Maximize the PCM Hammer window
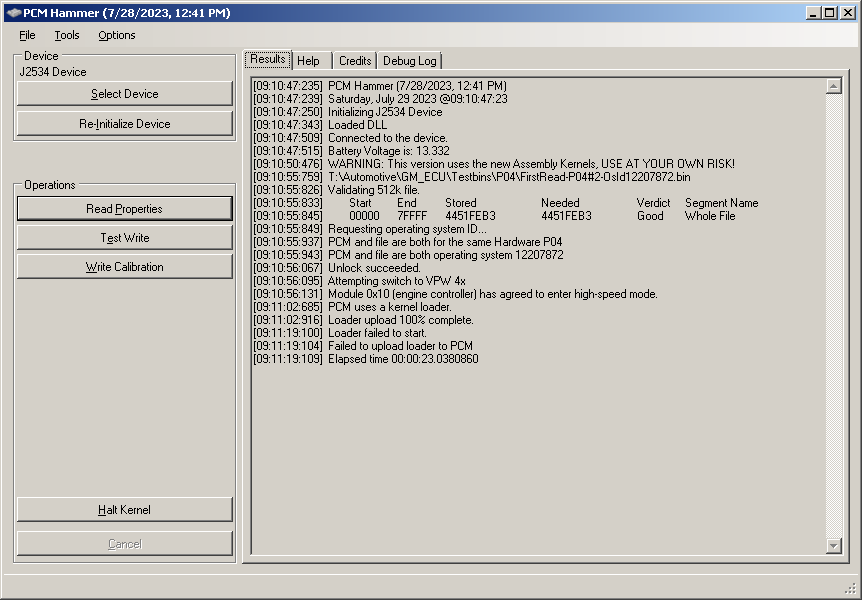 coord(830,13)
